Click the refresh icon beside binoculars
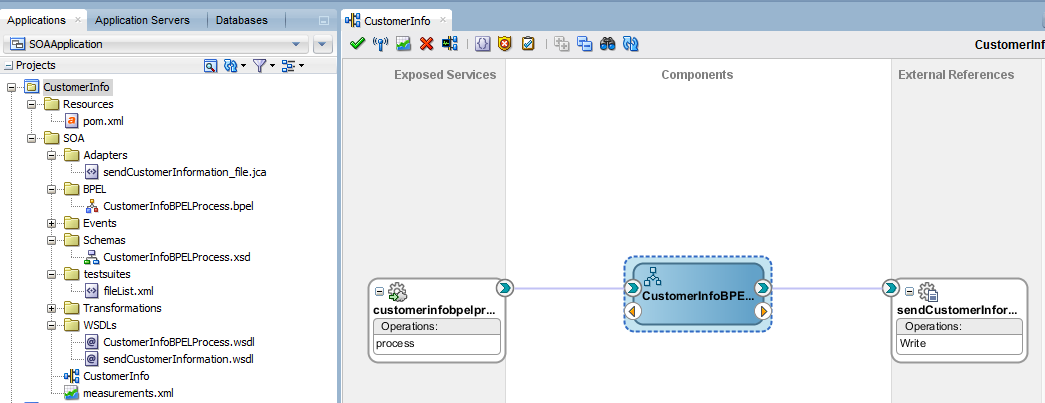 (630, 44)
